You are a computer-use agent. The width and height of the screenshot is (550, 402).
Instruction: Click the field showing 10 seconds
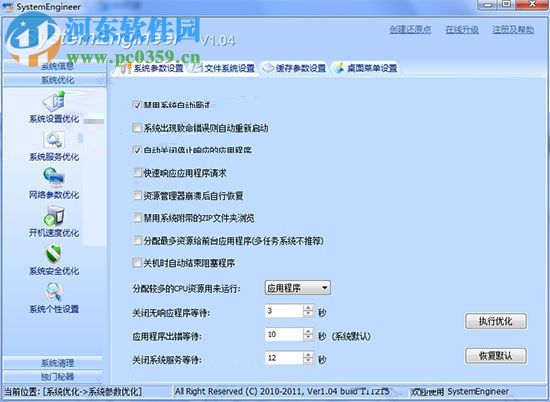(284, 335)
